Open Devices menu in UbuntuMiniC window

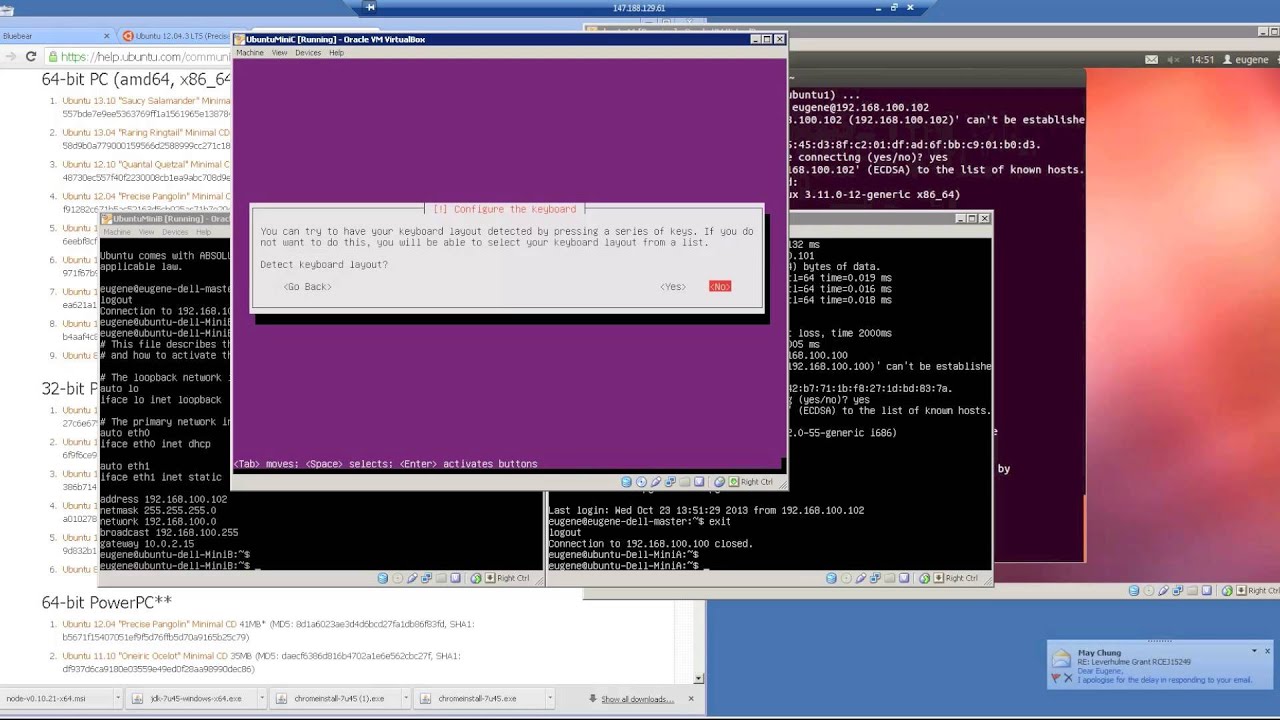coord(308,53)
